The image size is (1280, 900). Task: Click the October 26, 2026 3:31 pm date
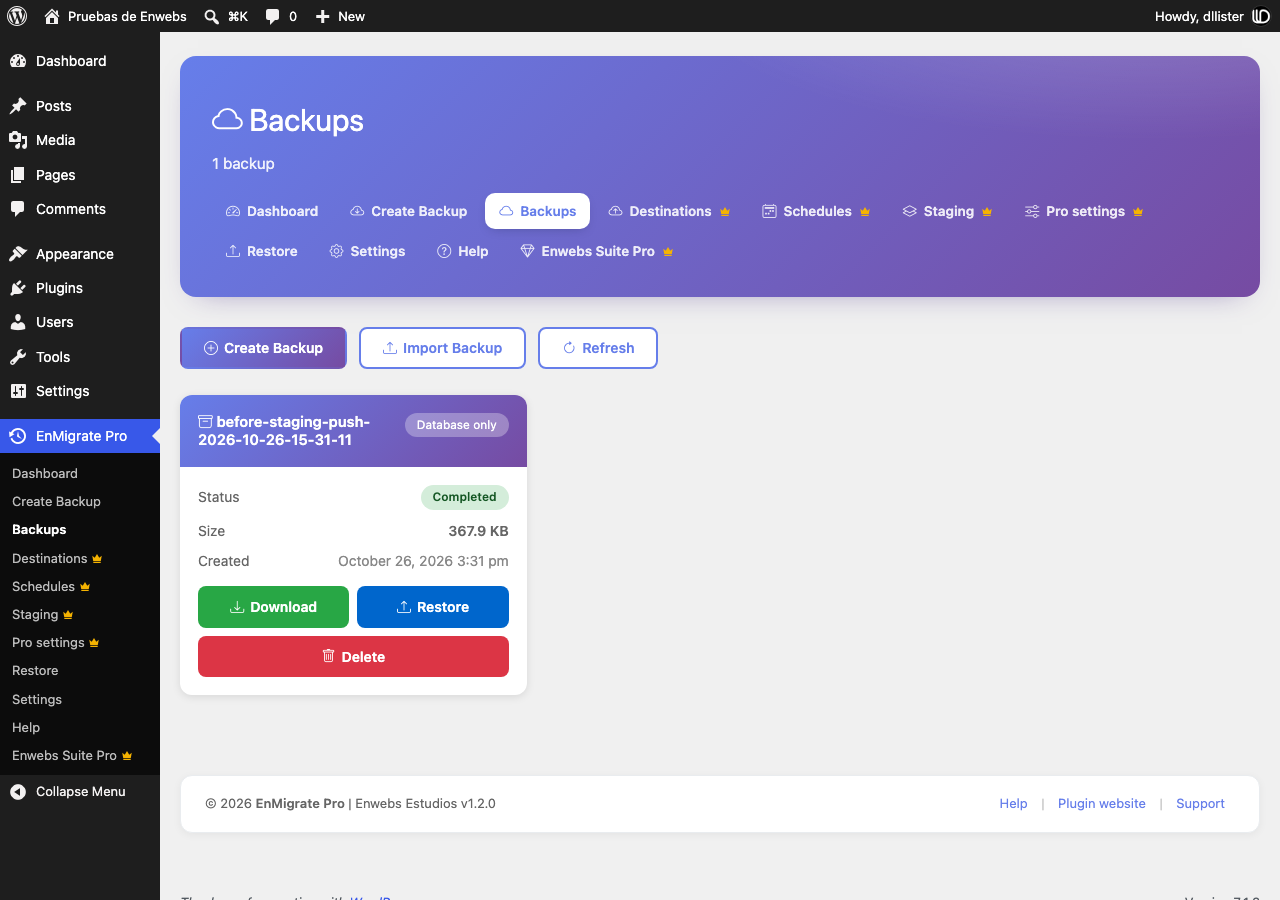[423, 561]
